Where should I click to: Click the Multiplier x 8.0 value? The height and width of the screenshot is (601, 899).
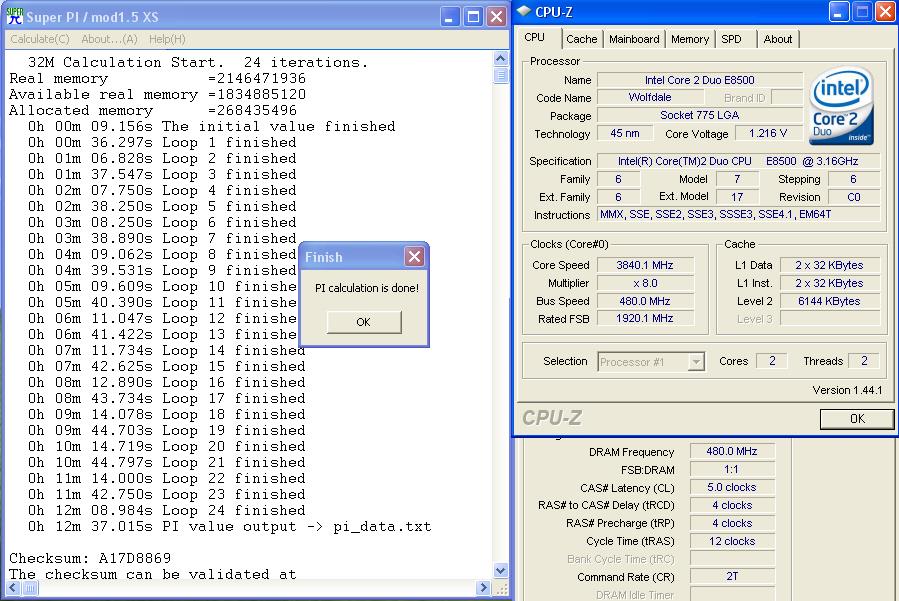pyautogui.click(x=645, y=283)
